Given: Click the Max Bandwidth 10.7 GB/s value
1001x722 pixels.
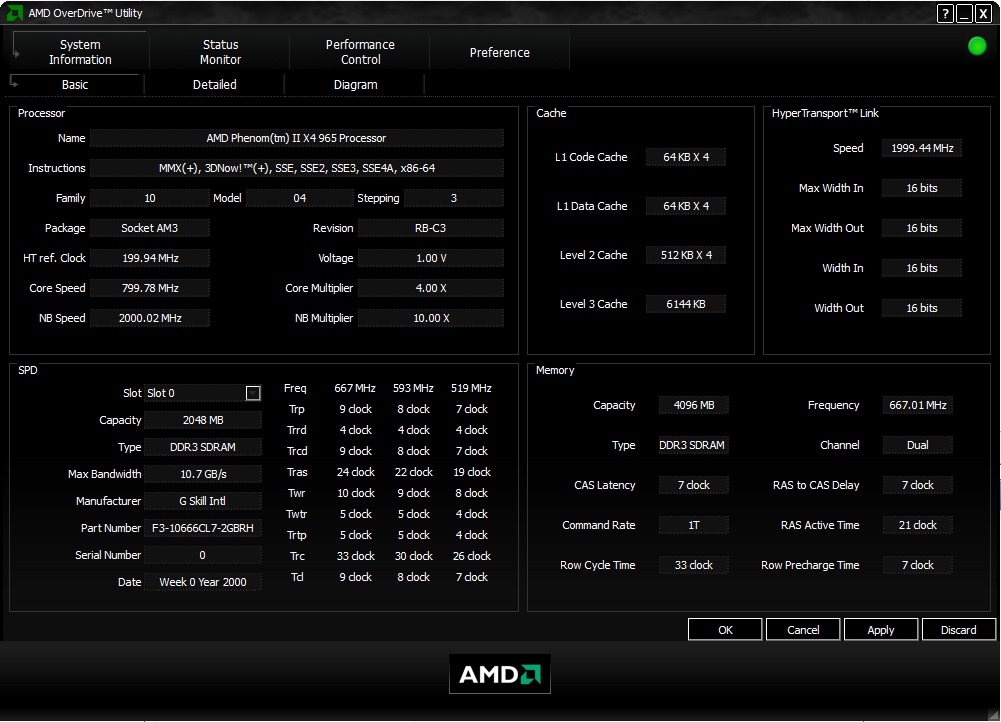Looking at the screenshot, I should [203, 474].
